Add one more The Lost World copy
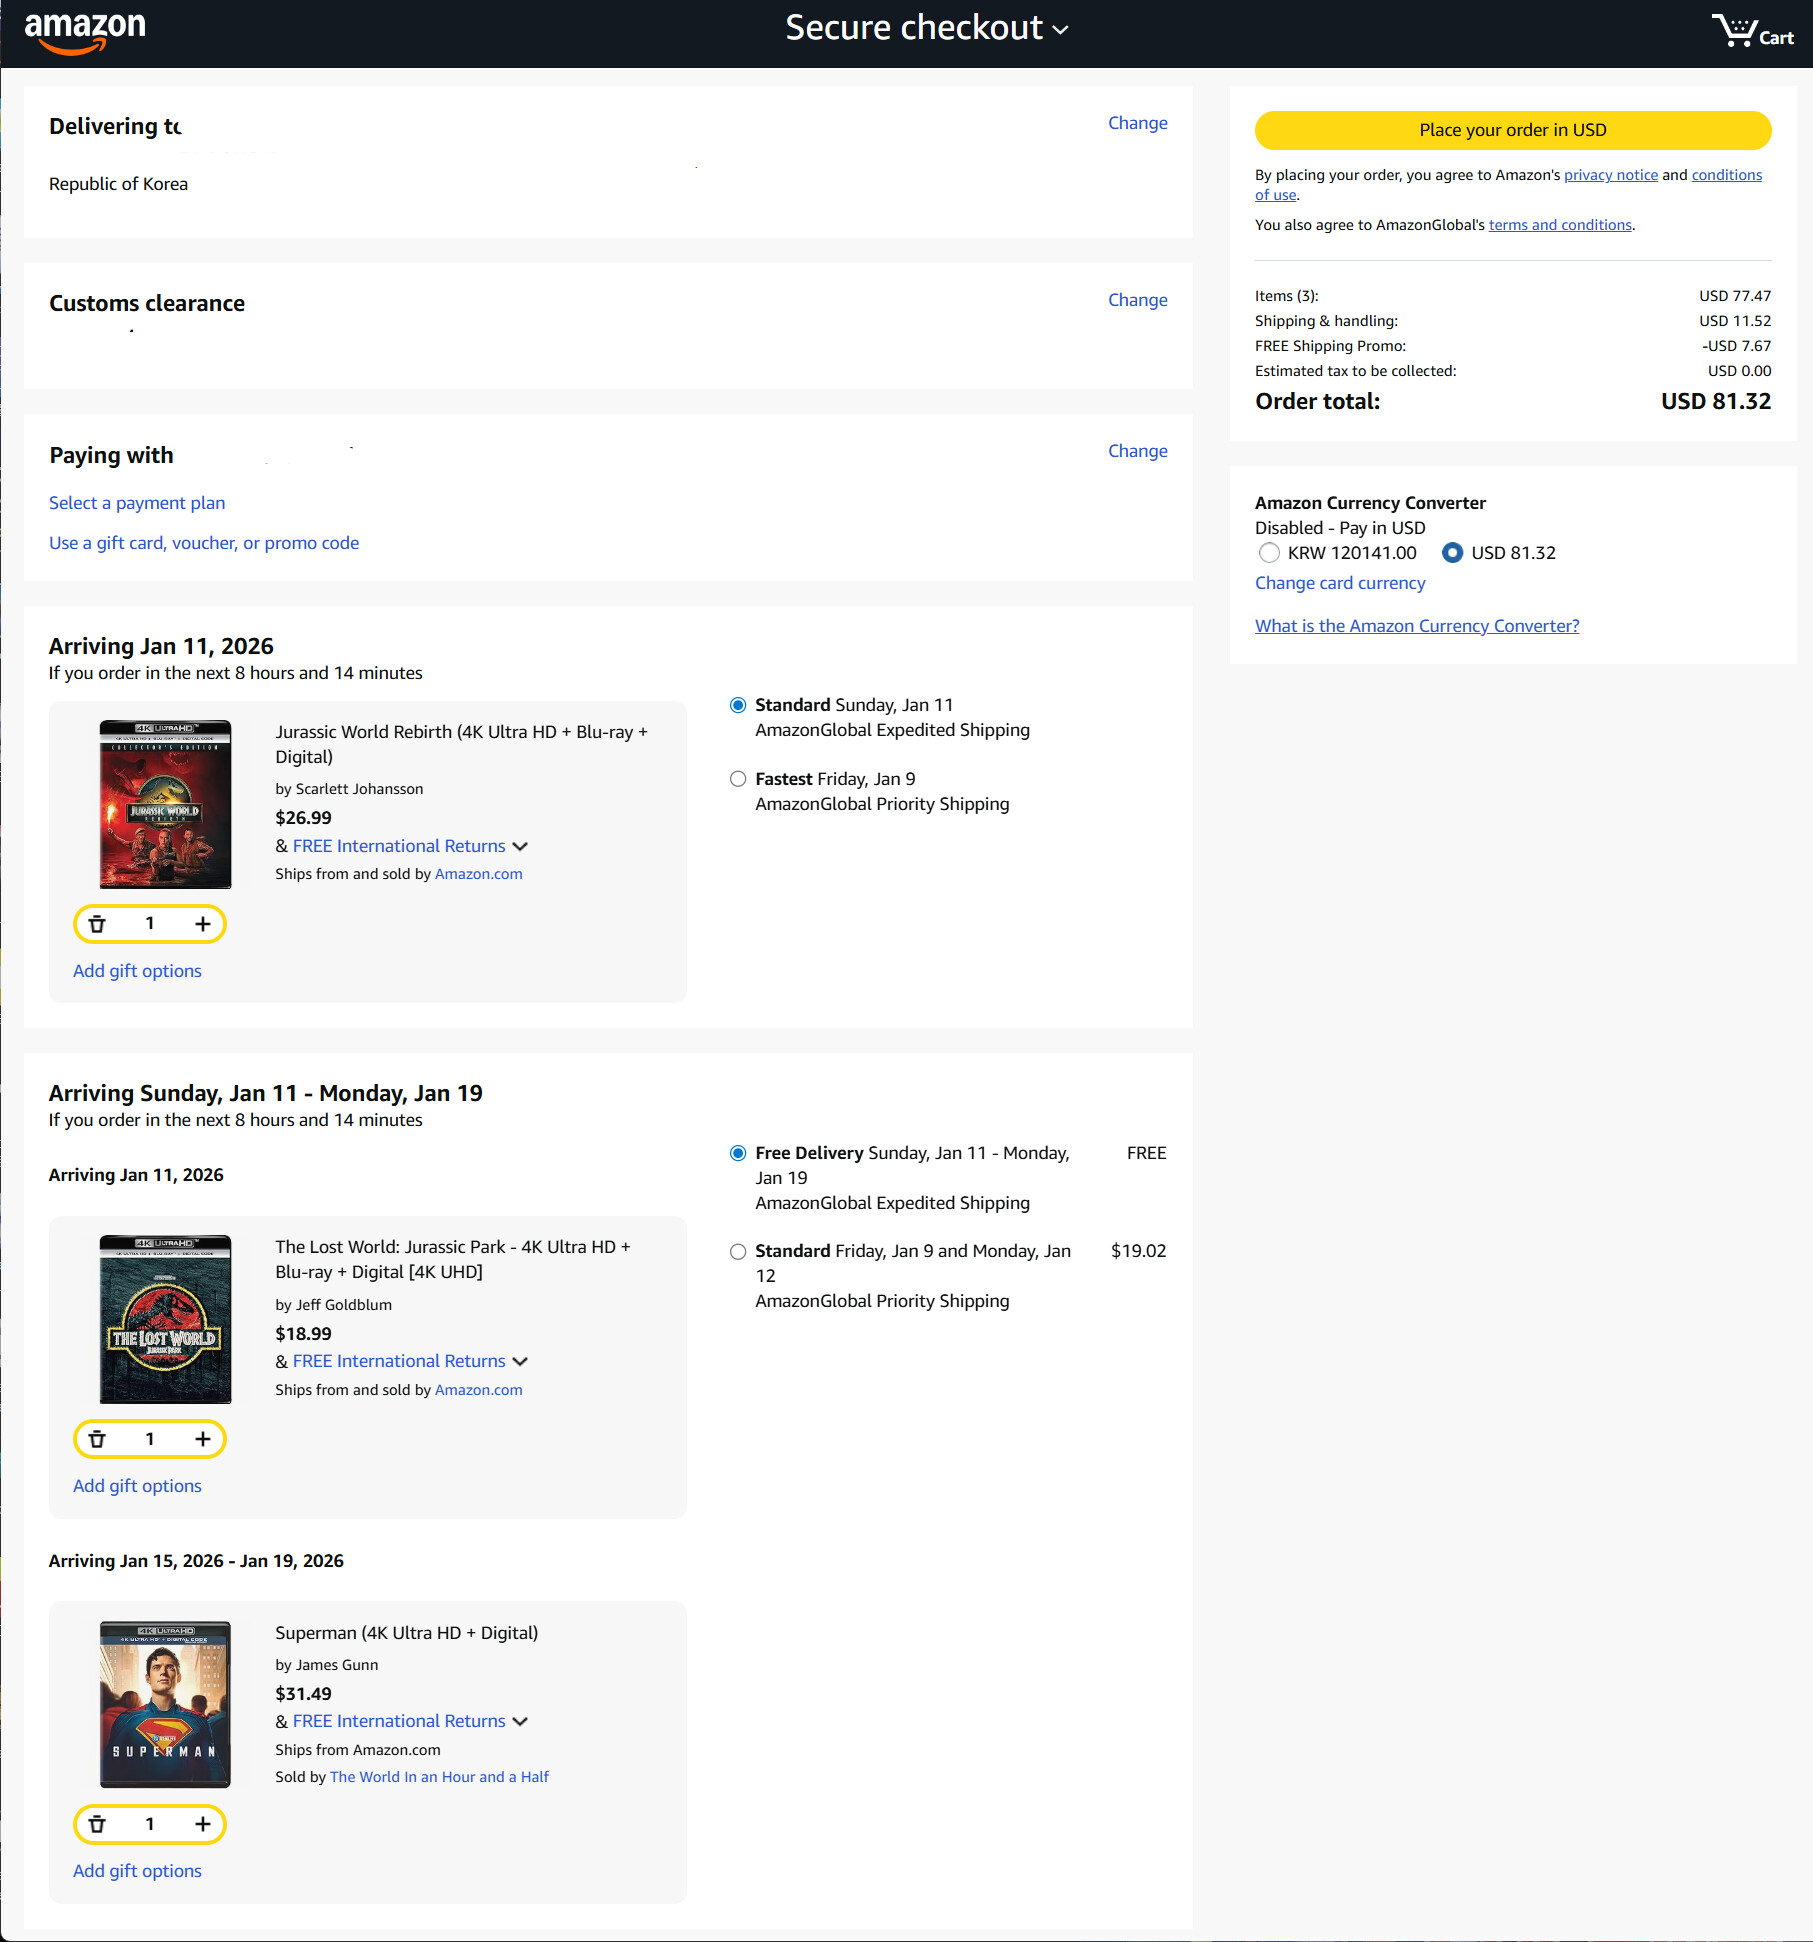 click(203, 1439)
